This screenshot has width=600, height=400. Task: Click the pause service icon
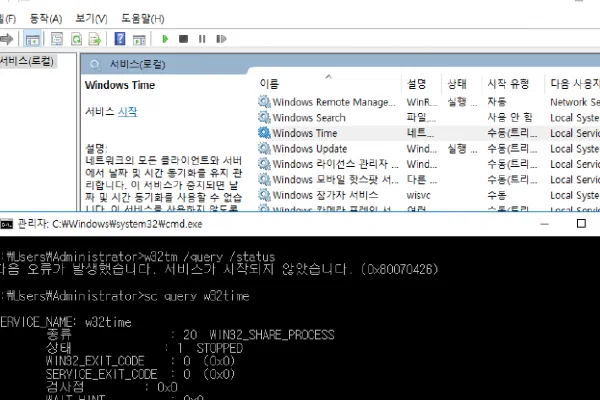(x=202, y=39)
